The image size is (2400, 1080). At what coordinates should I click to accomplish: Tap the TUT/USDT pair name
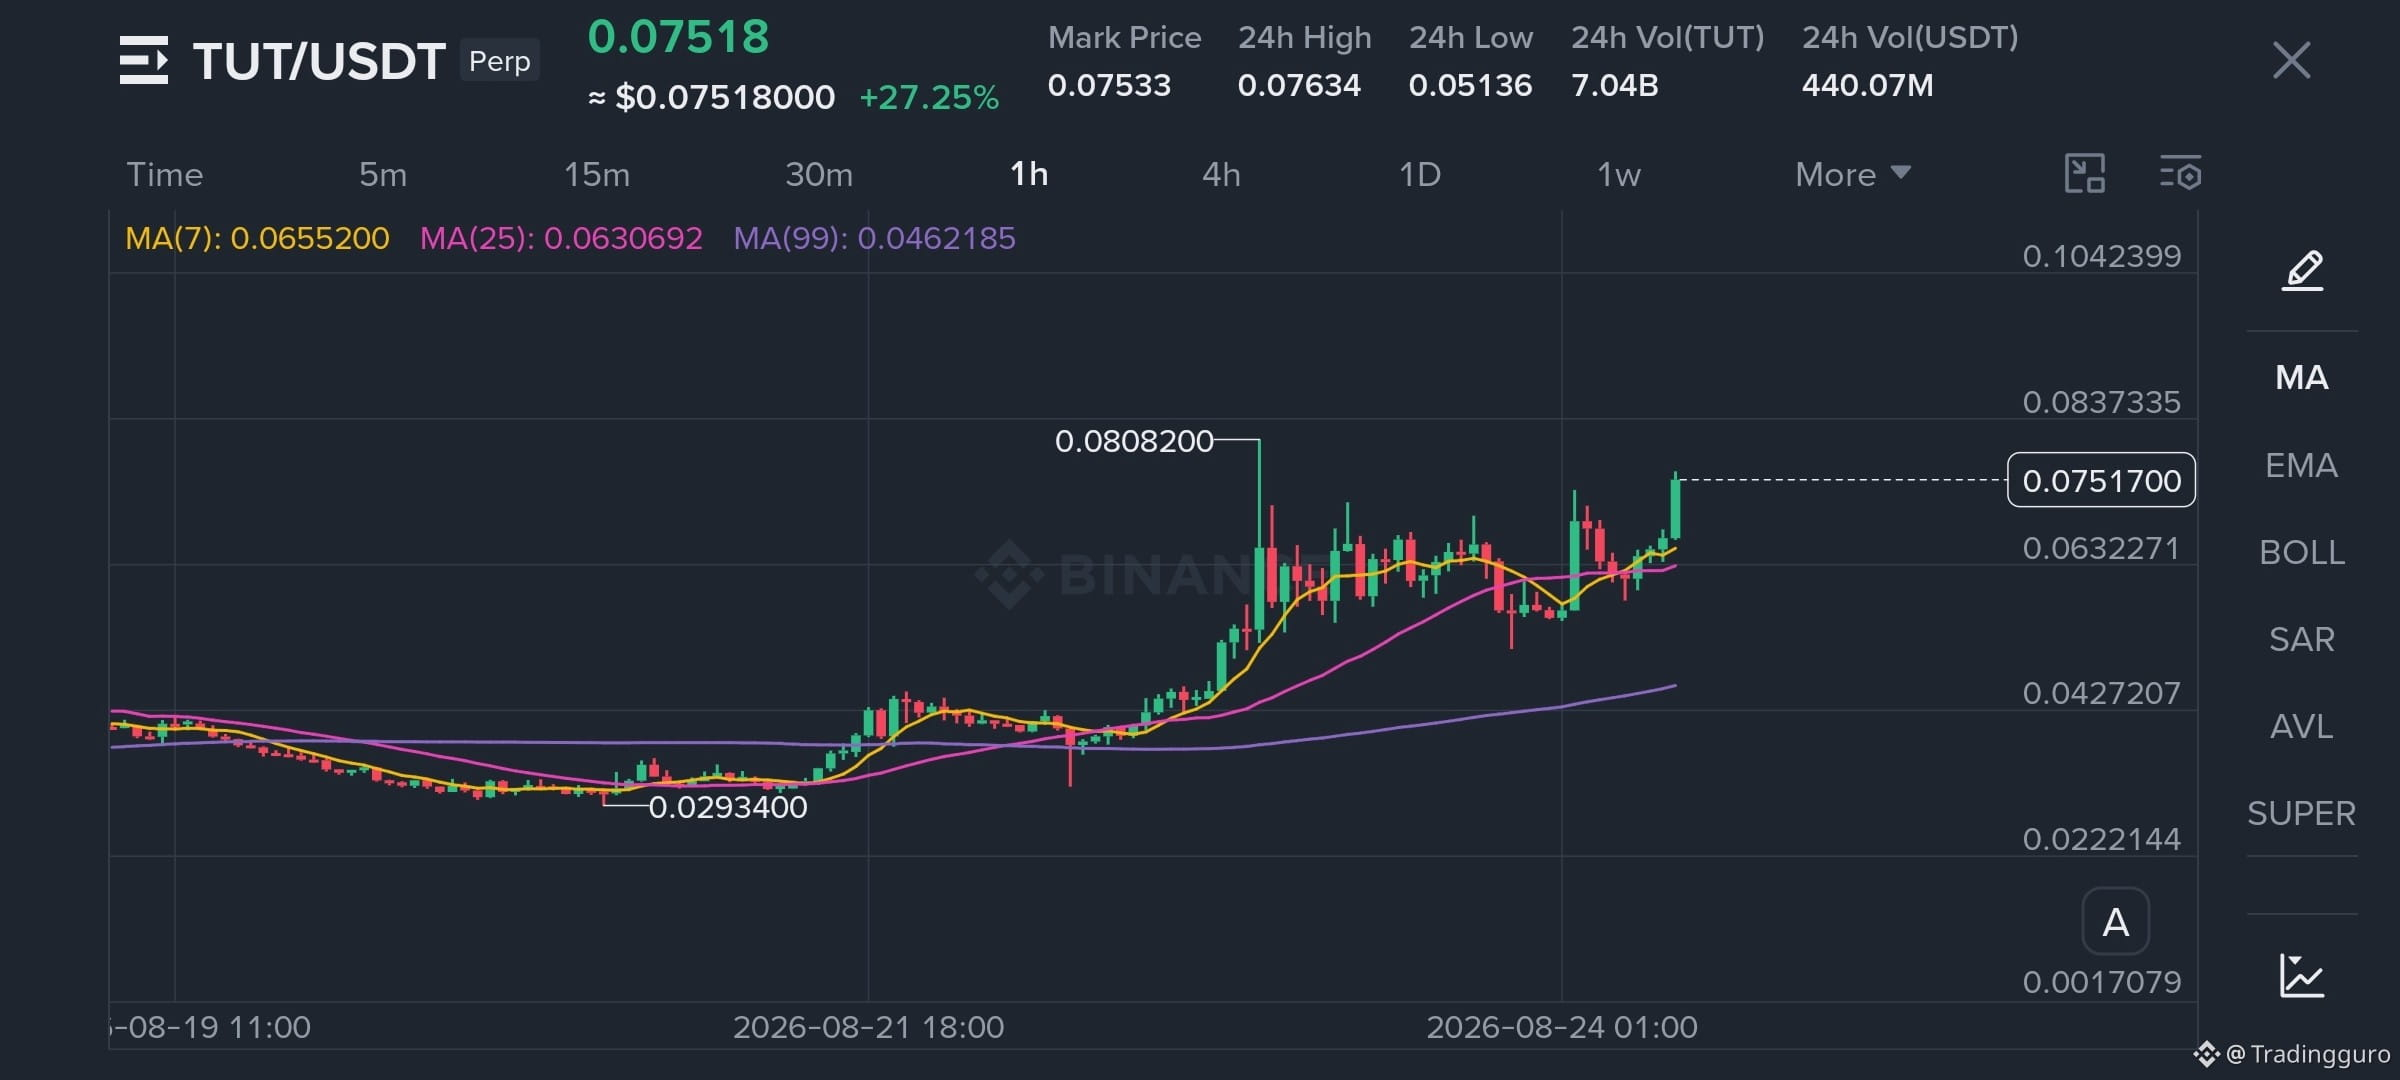(319, 61)
